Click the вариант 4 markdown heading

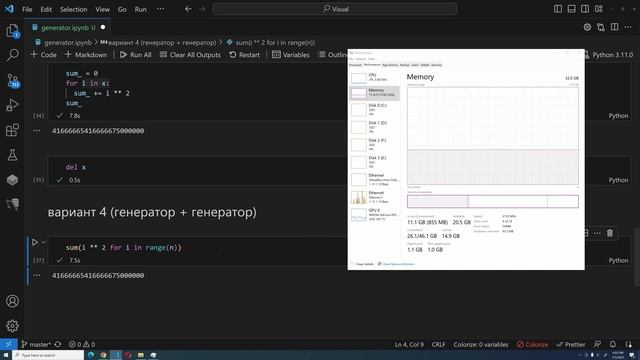point(152,212)
